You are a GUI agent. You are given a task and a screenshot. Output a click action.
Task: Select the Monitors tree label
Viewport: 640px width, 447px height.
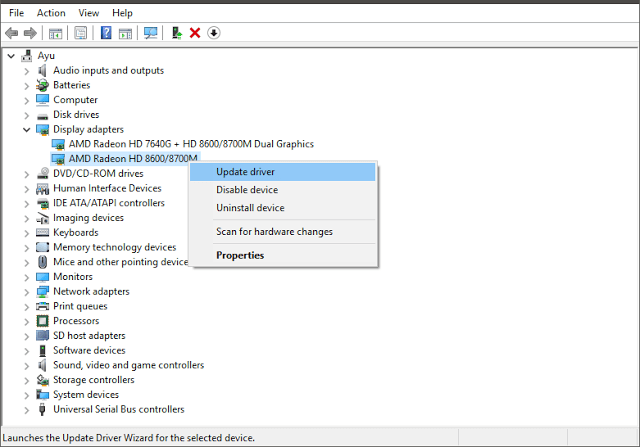(73, 276)
